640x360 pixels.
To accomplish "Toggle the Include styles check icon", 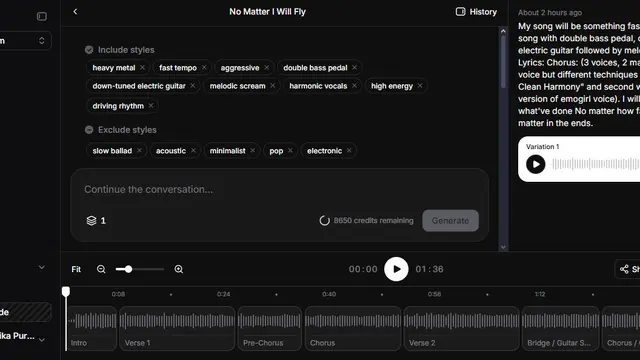I will pyautogui.click(x=89, y=50).
